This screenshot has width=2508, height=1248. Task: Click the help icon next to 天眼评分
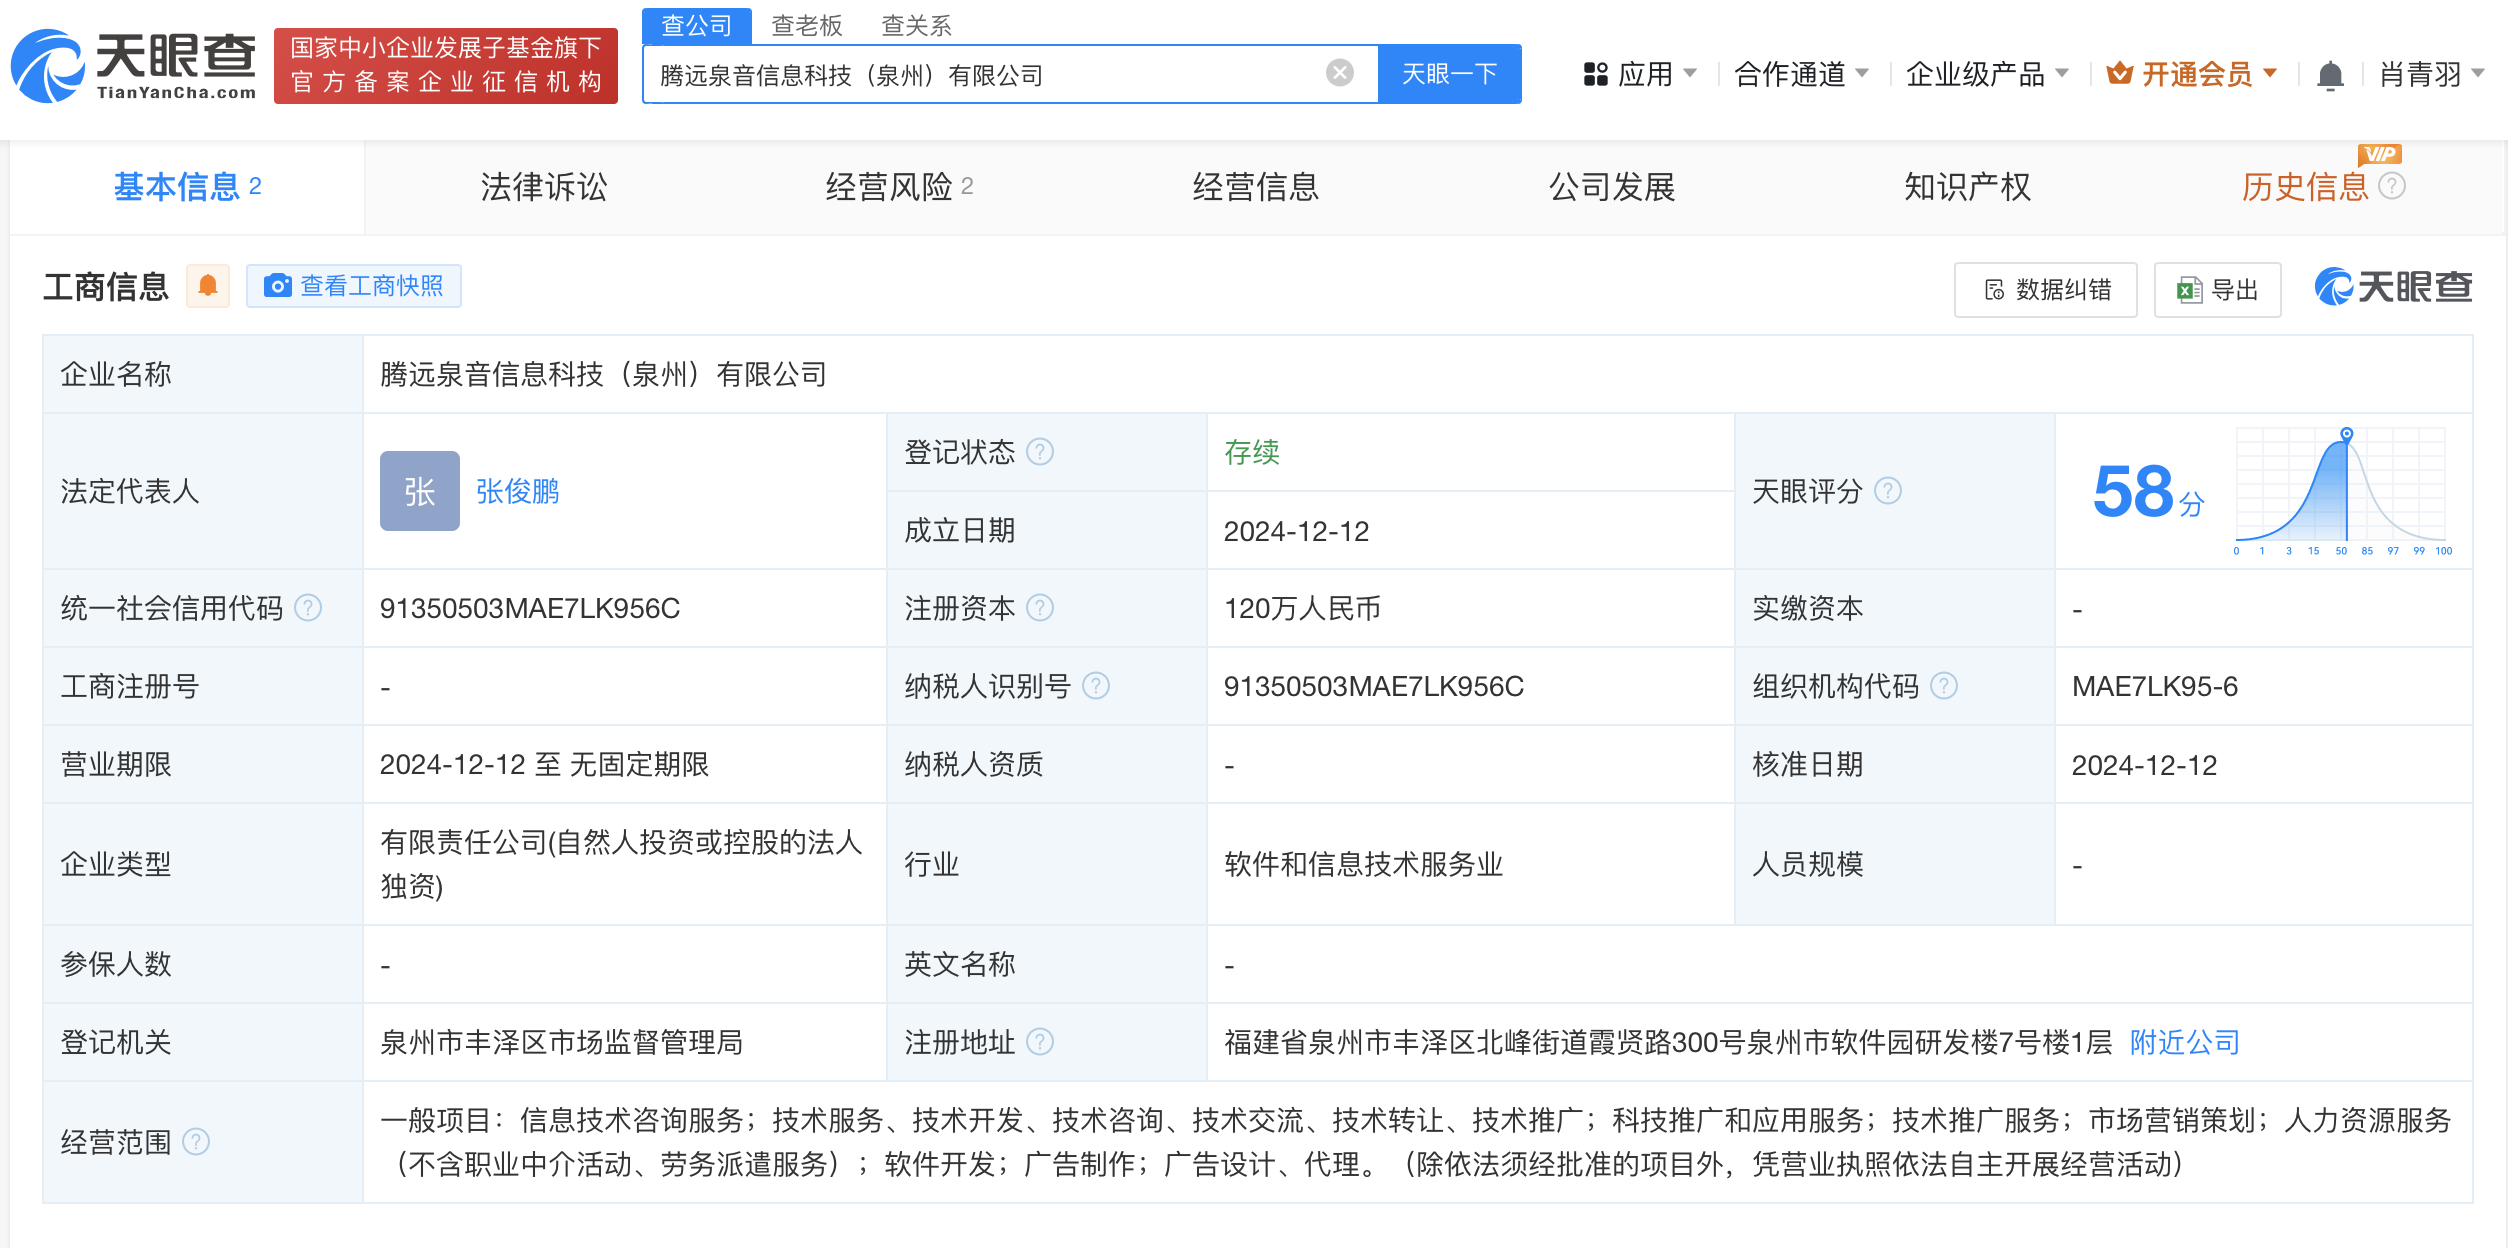(x=1887, y=491)
